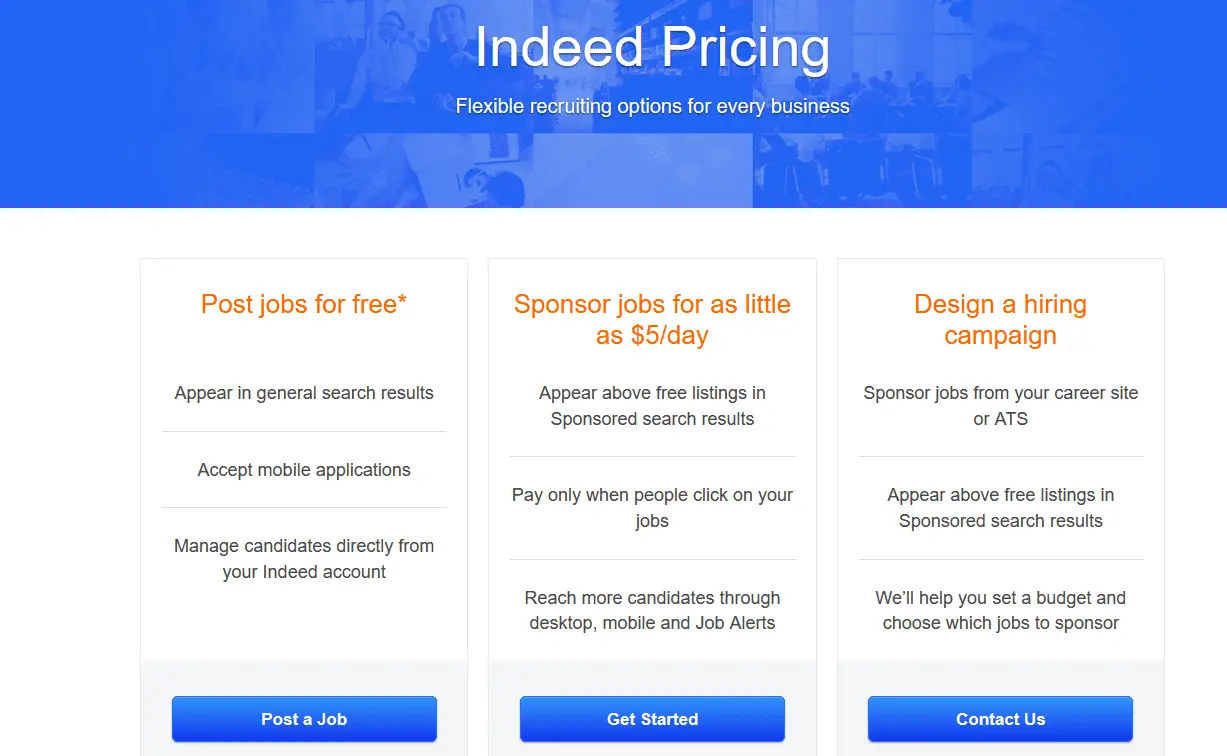
Task: Click the asterisk after Post jobs for free
Action: coord(402,301)
